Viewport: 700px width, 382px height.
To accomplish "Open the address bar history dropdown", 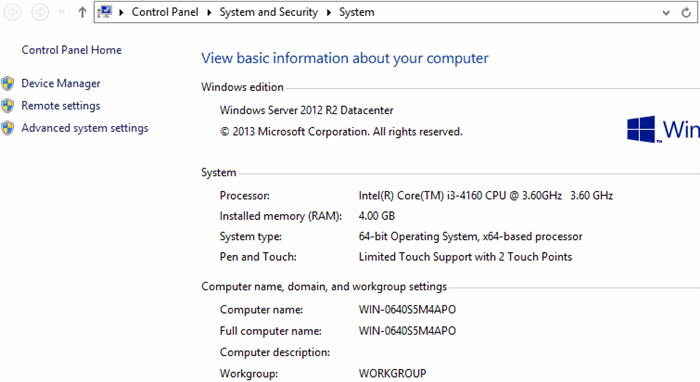I will click(x=666, y=12).
